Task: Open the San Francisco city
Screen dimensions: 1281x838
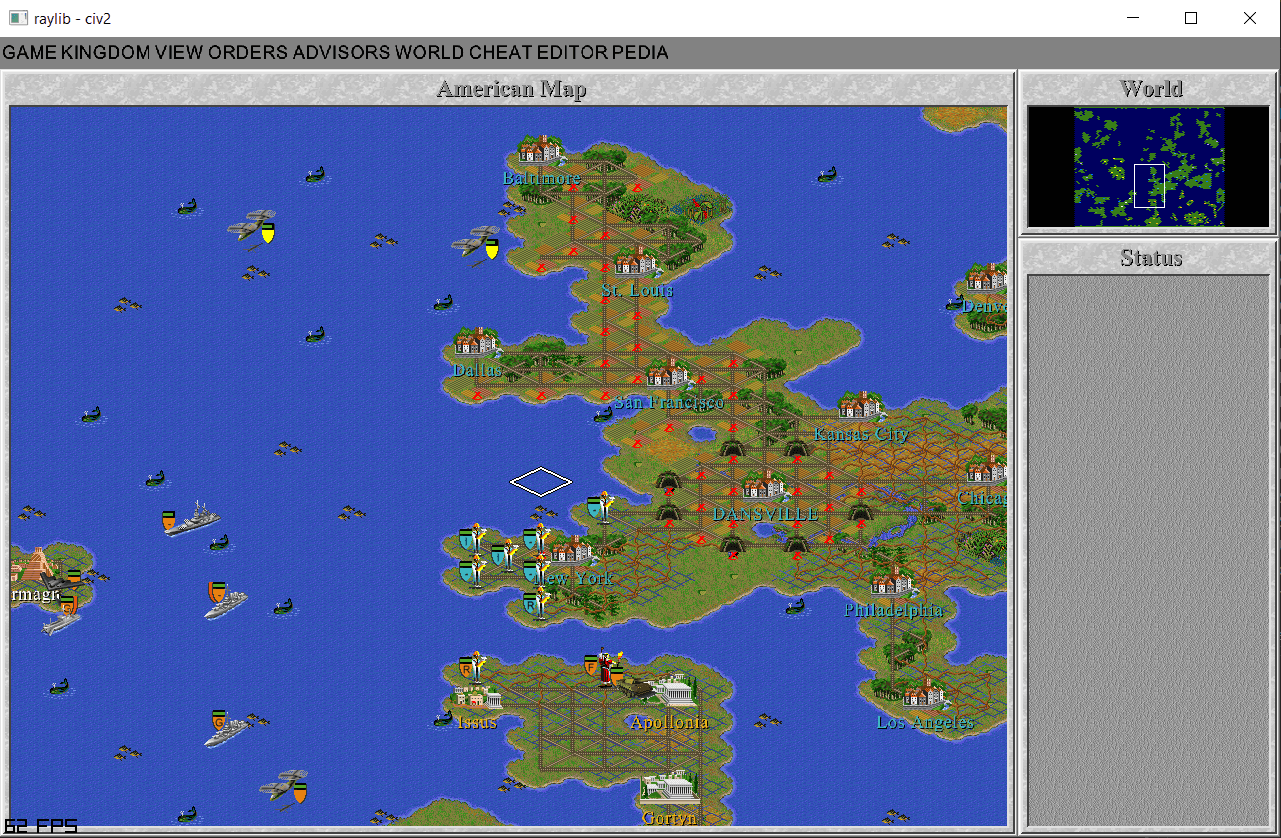Action: [x=668, y=373]
